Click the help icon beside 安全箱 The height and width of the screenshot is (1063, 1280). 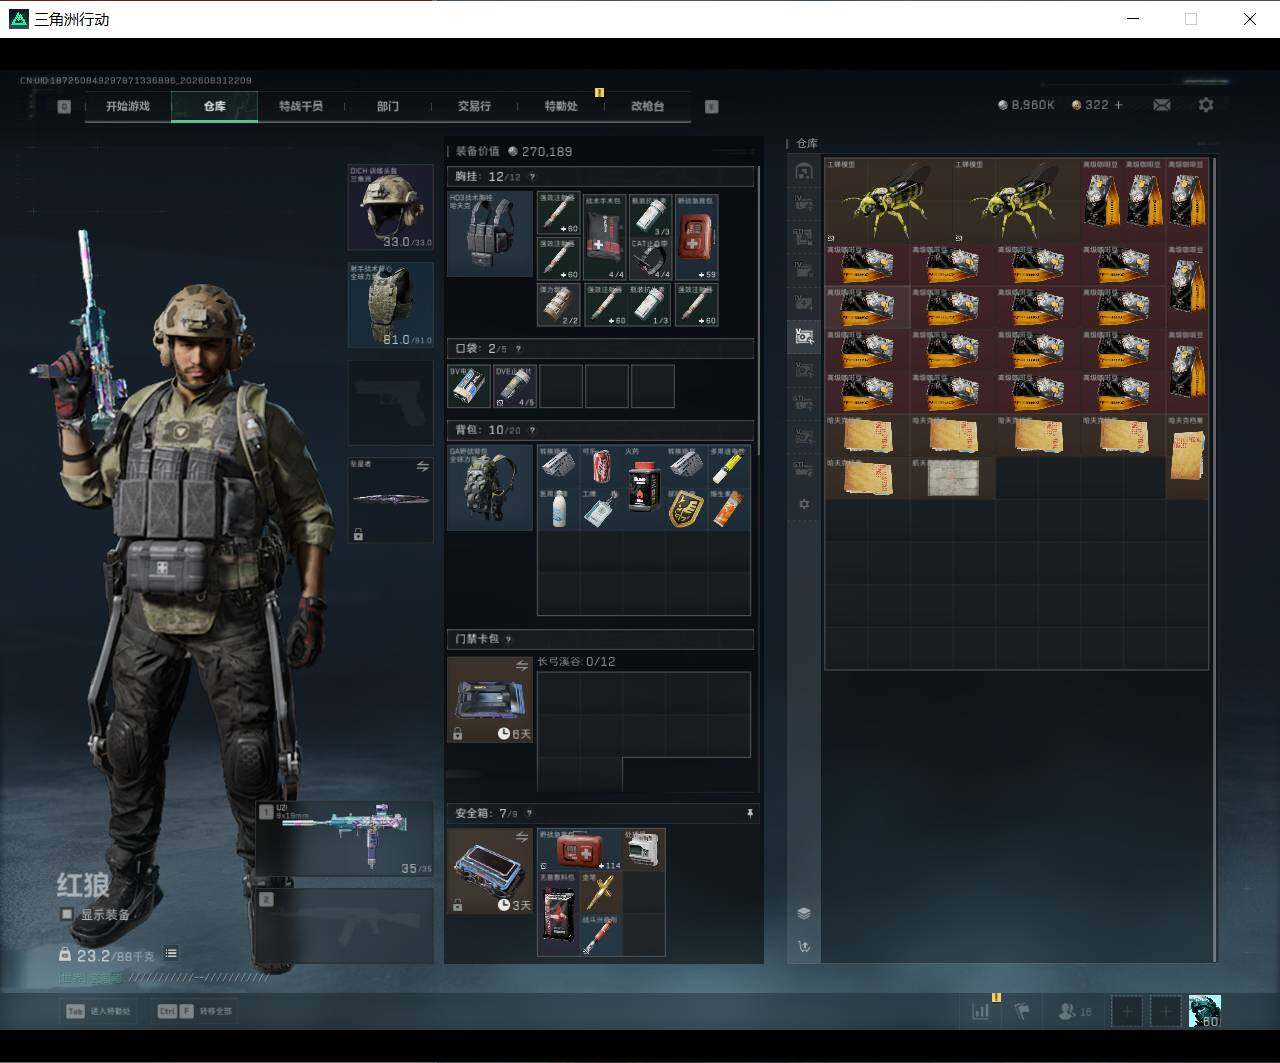tap(529, 814)
